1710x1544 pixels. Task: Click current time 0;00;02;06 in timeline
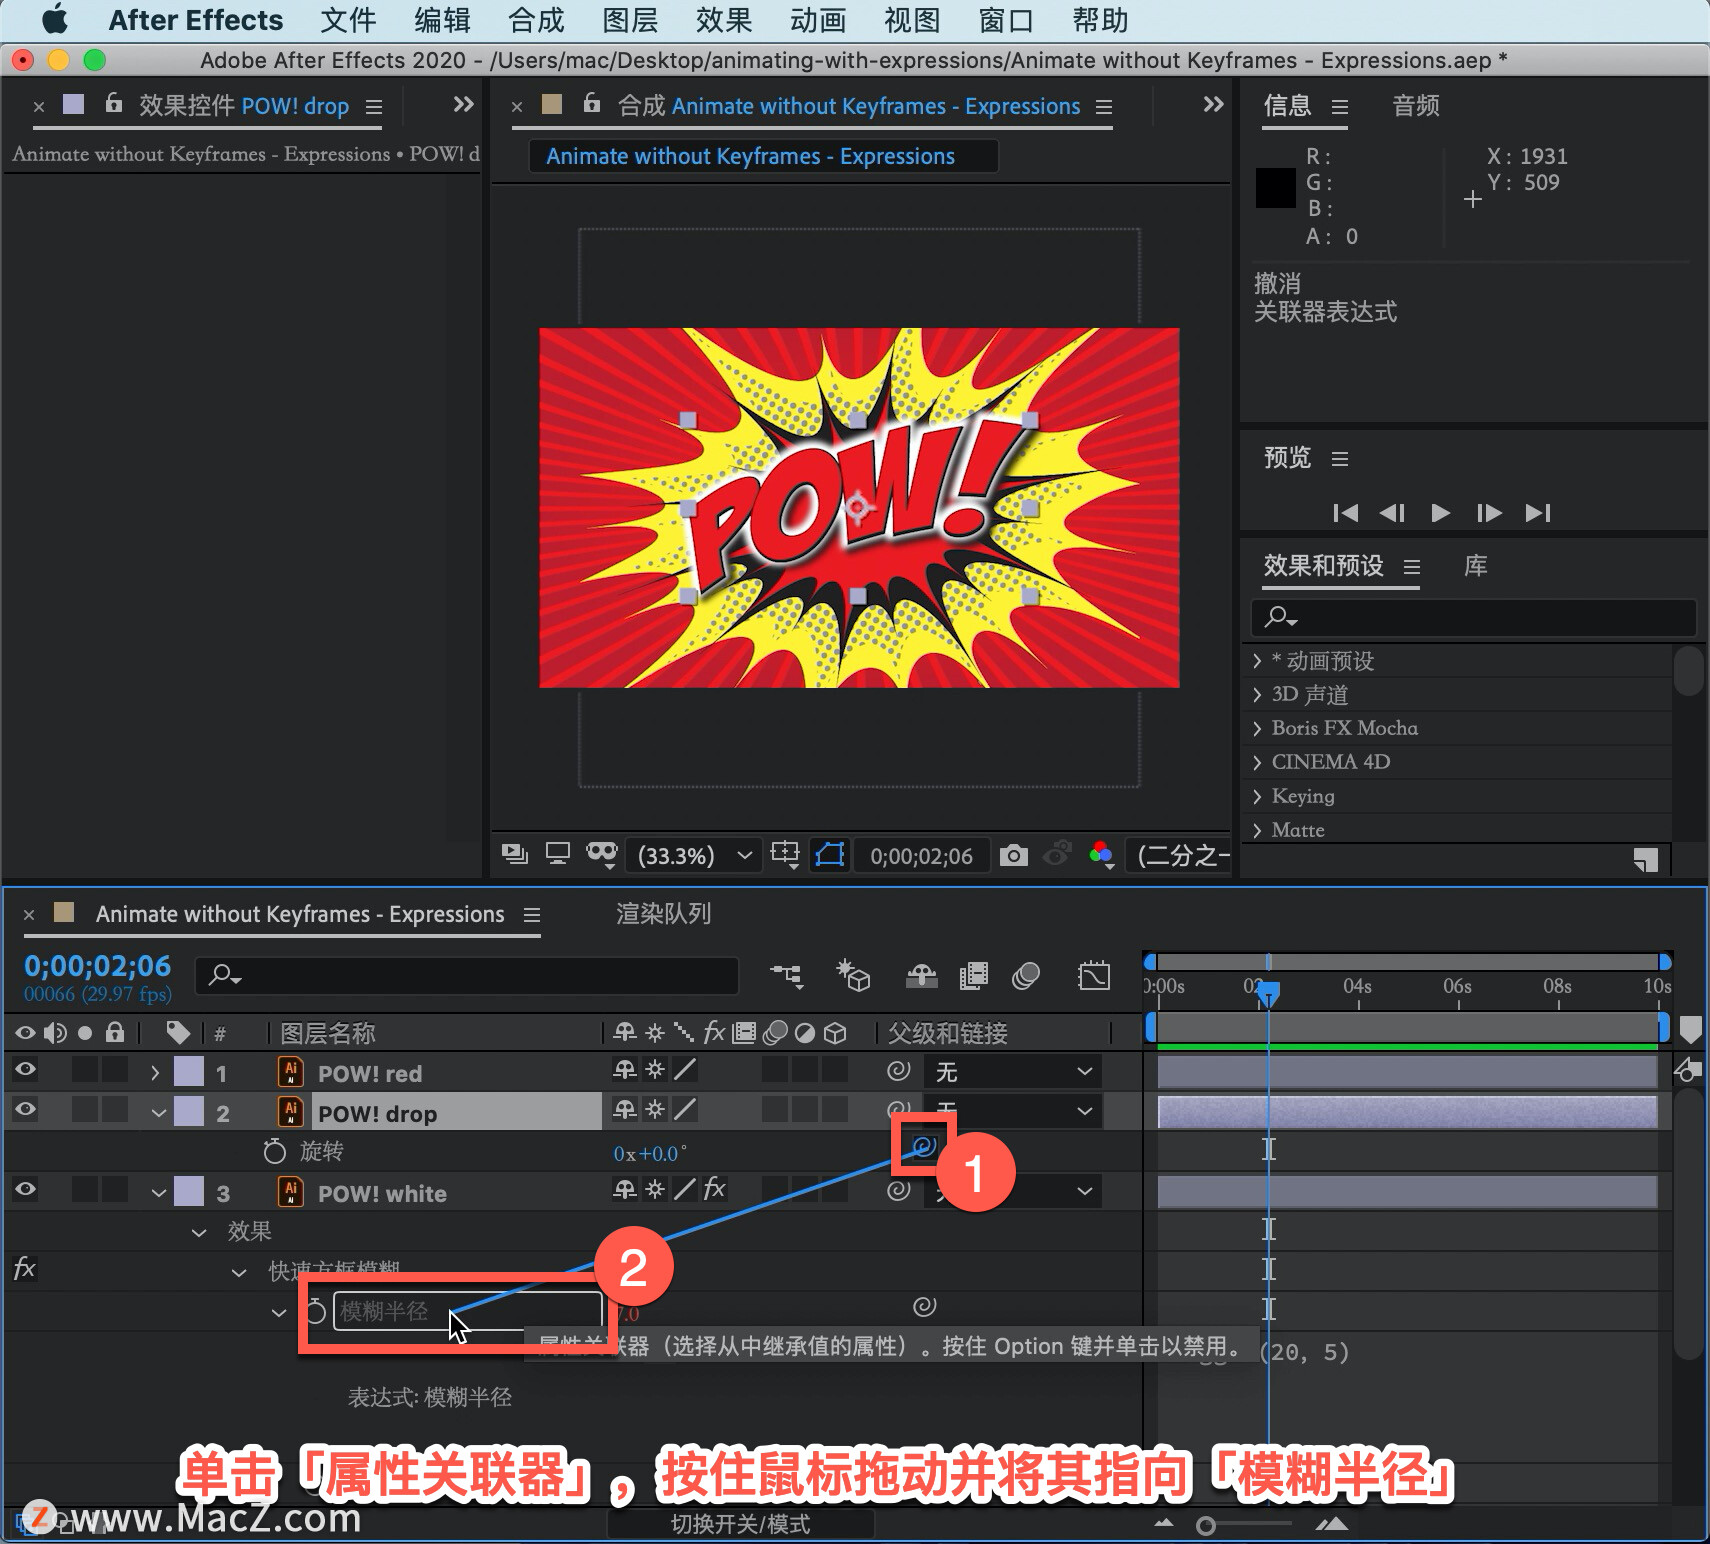click(x=97, y=966)
